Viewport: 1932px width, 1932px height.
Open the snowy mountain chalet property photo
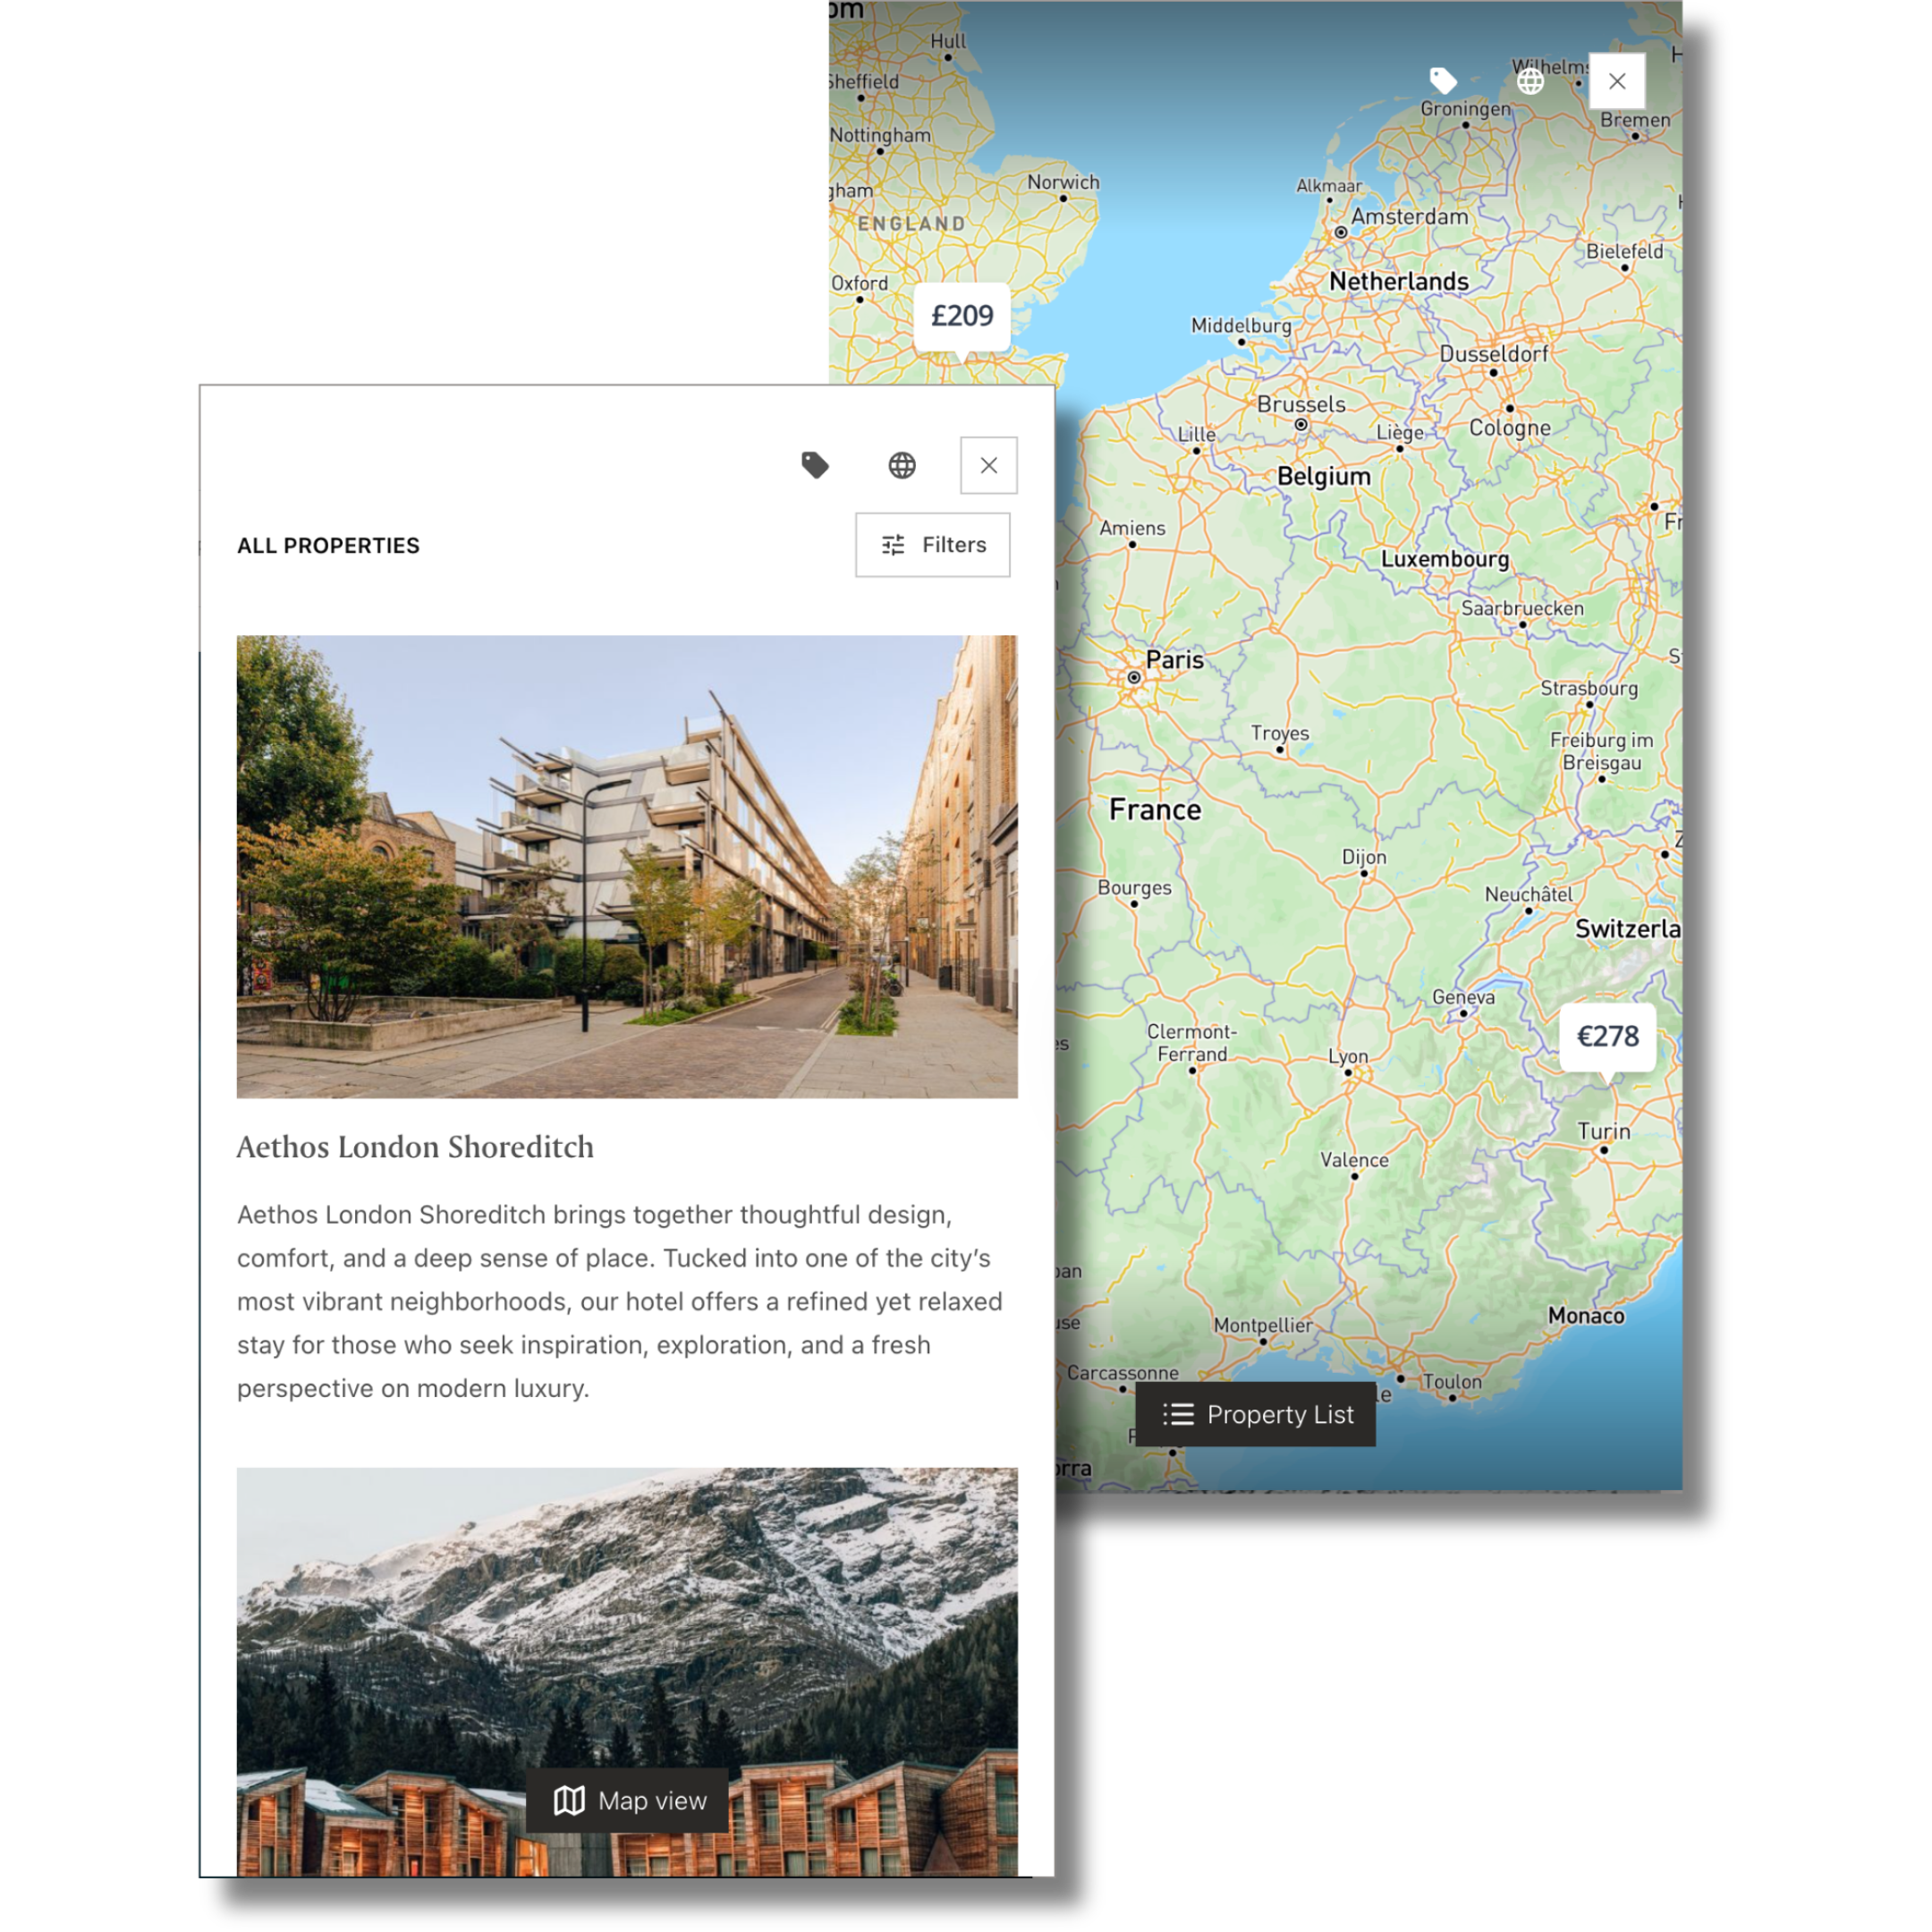(x=627, y=1620)
